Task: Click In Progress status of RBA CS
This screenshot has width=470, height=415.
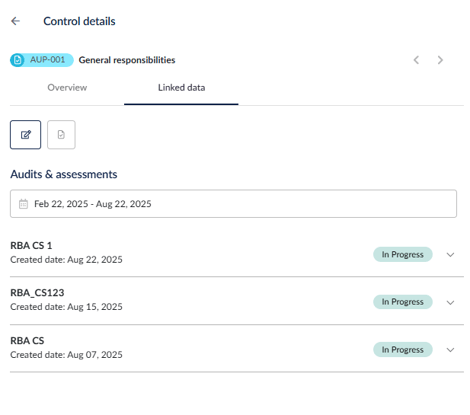Action: pyautogui.click(x=403, y=350)
